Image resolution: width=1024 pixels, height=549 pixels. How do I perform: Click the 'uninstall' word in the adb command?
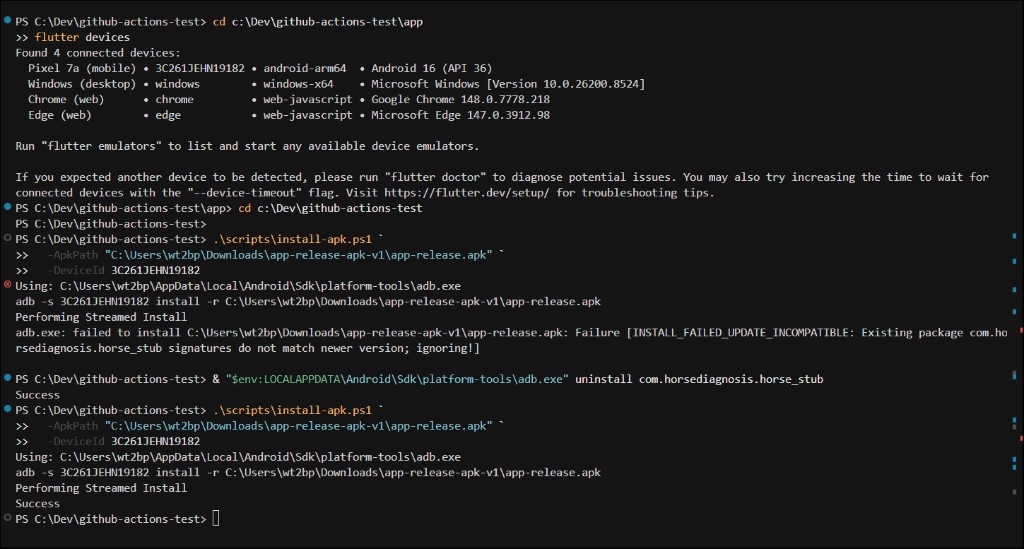click(x=603, y=379)
